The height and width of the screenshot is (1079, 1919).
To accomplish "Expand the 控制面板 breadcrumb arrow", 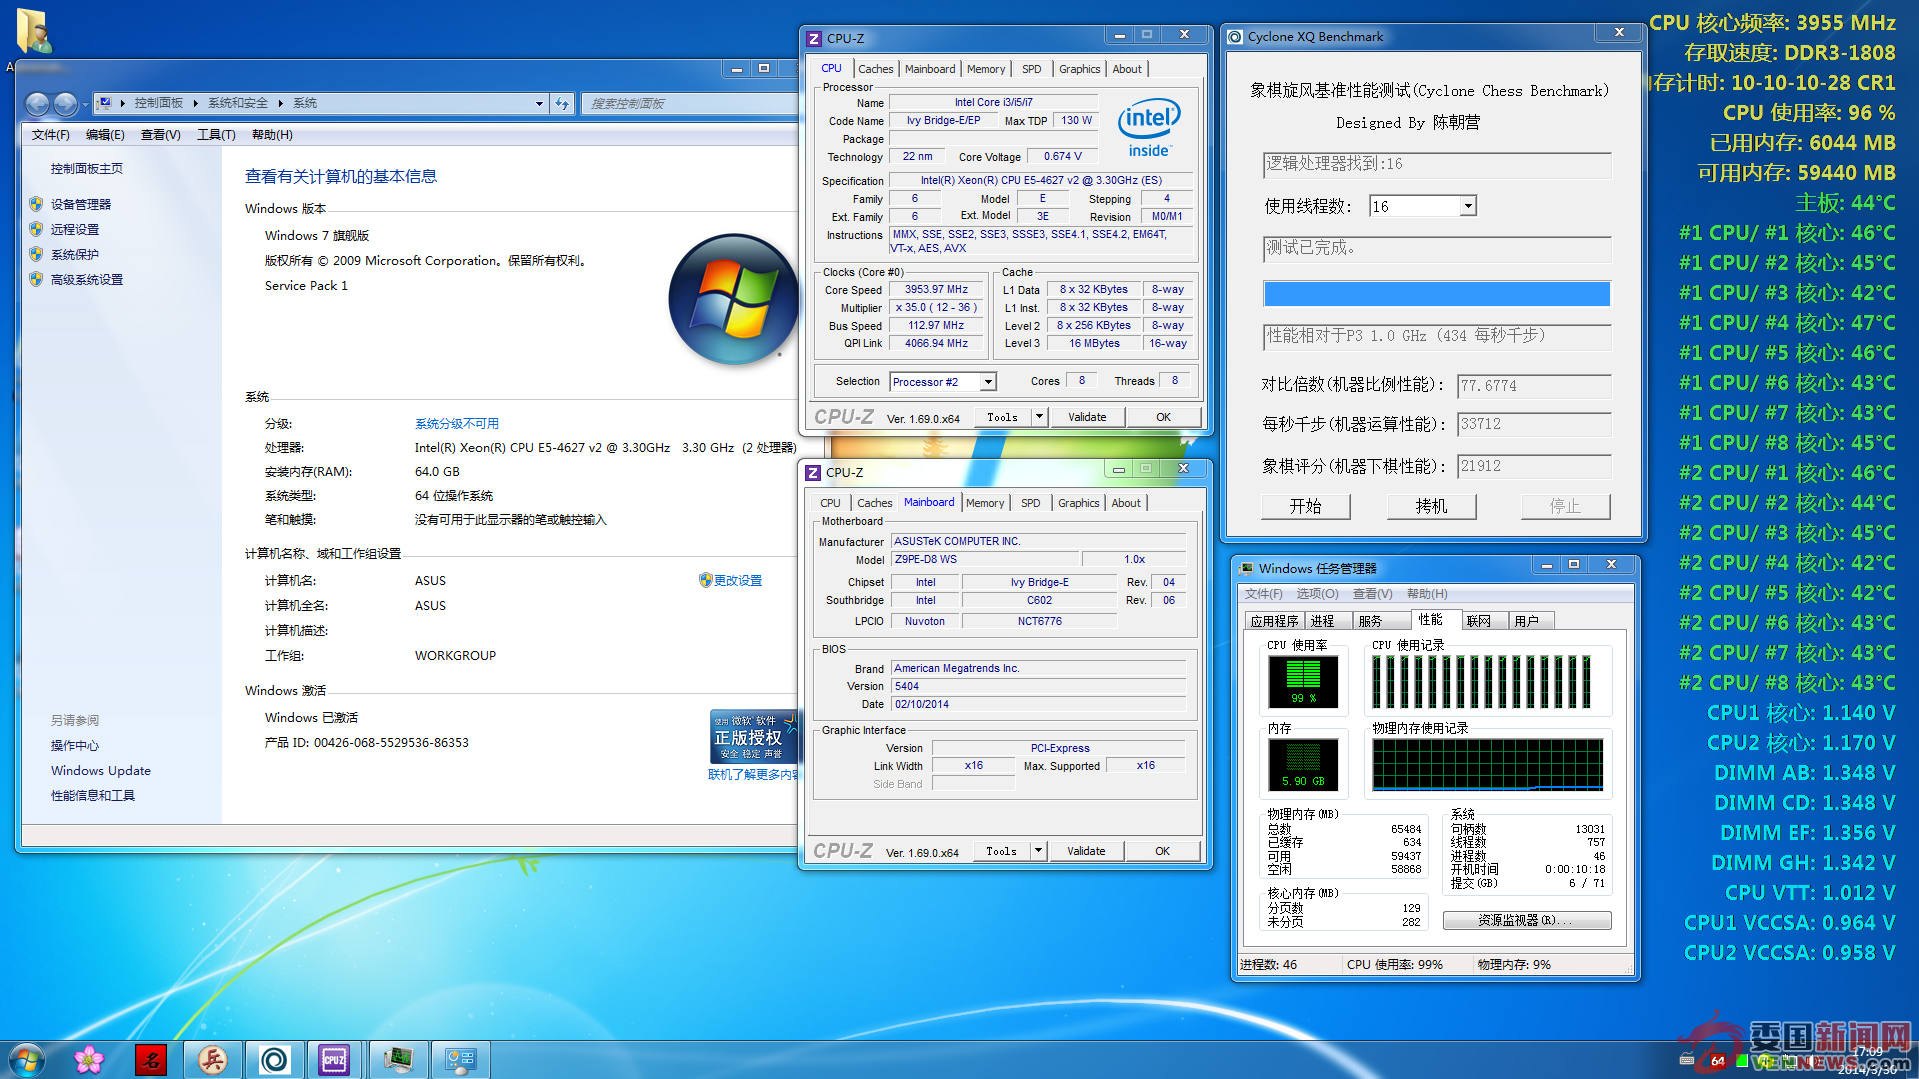I will [195, 103].
